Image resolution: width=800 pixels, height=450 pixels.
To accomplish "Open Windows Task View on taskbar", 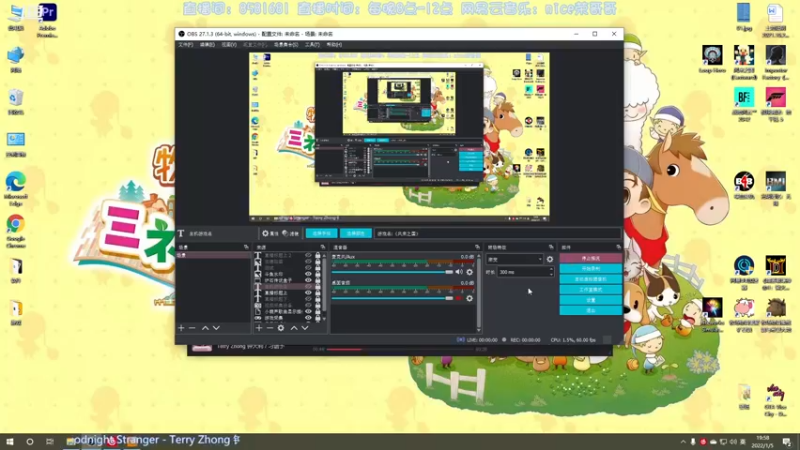I will tap(49, 441).
